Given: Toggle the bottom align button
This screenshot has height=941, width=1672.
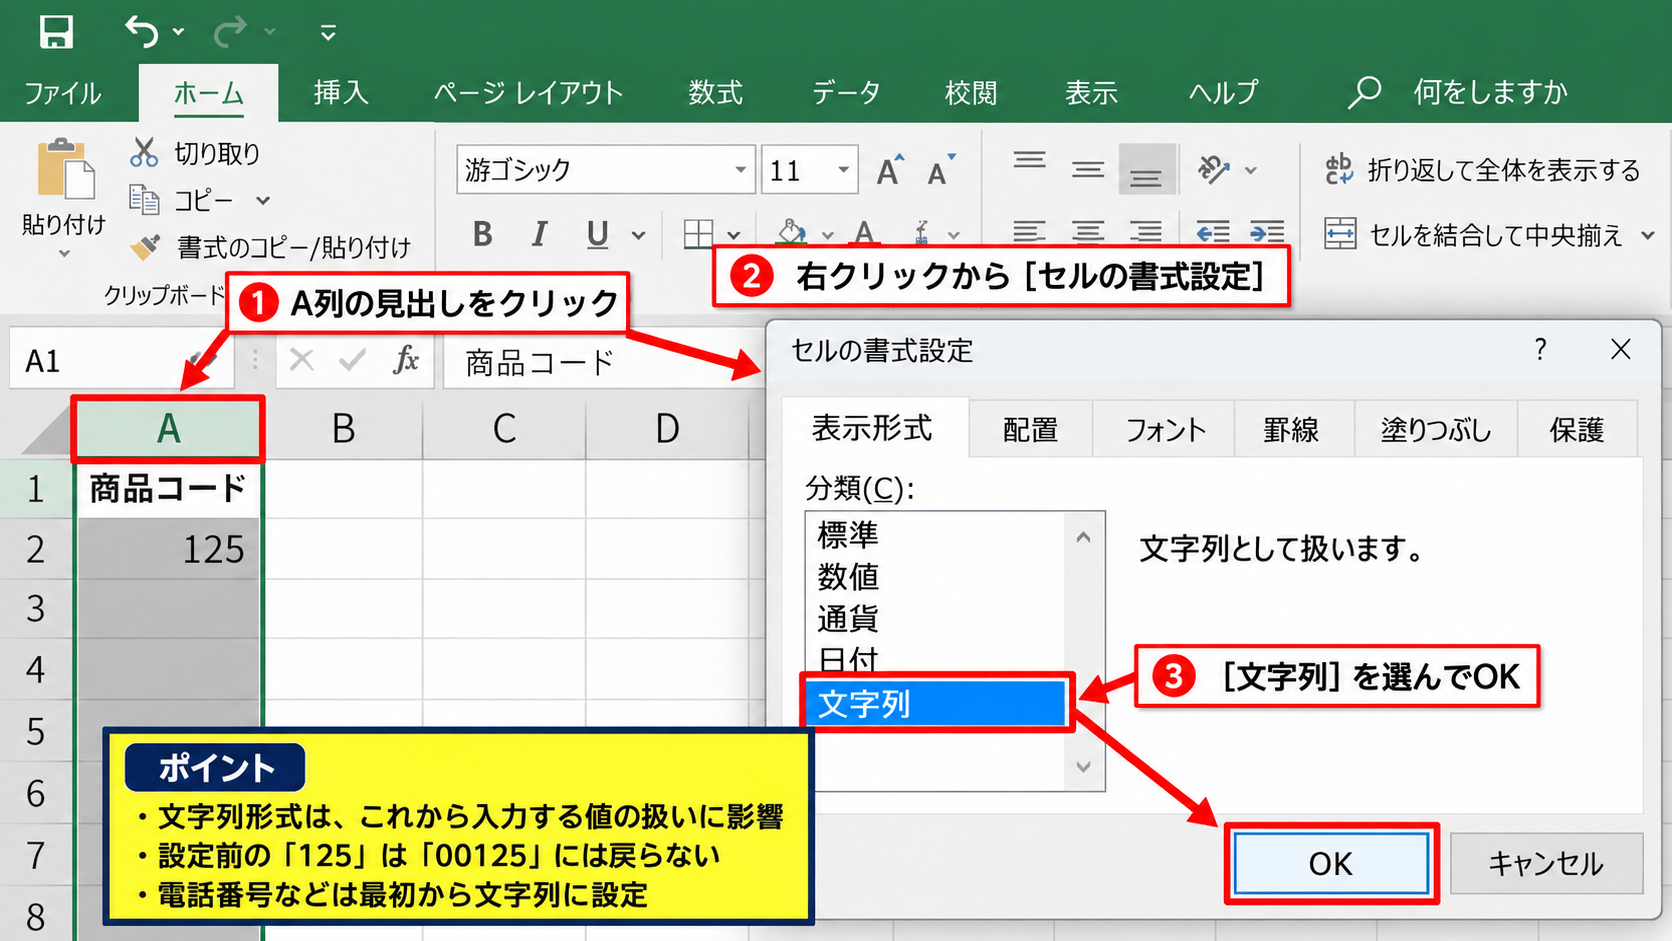Looking at the screenshot, I should [1146, 171].
